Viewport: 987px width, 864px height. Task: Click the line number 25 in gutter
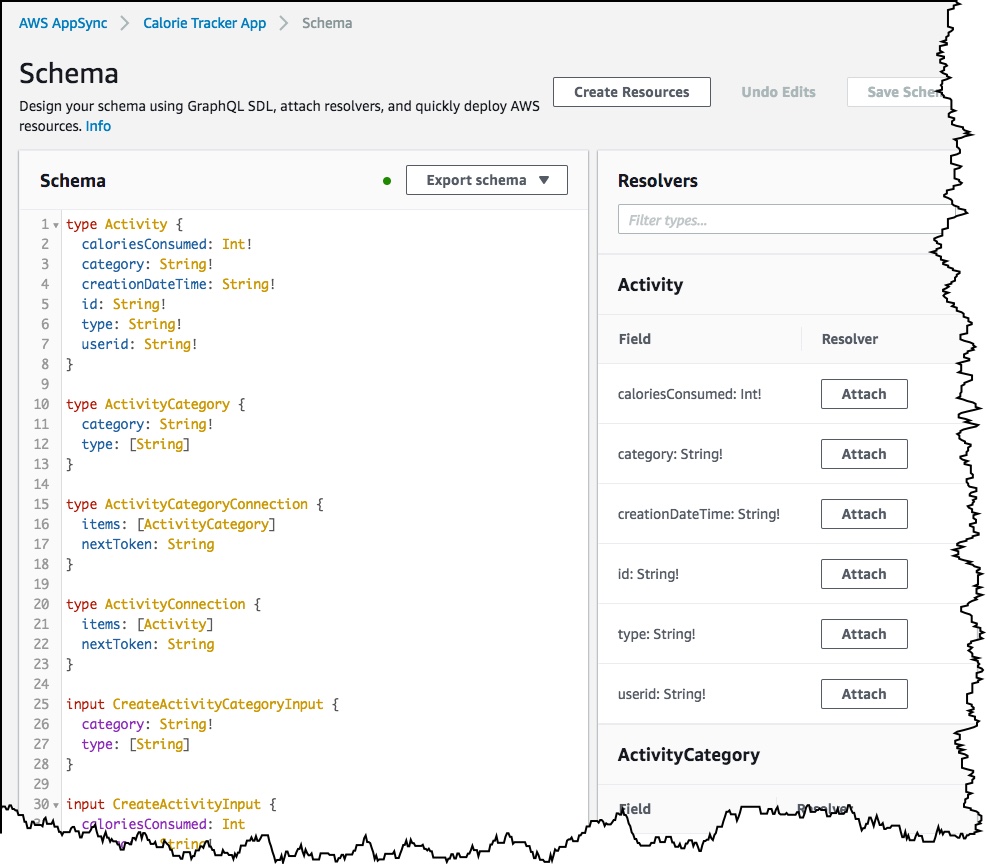tap(41, 704)
